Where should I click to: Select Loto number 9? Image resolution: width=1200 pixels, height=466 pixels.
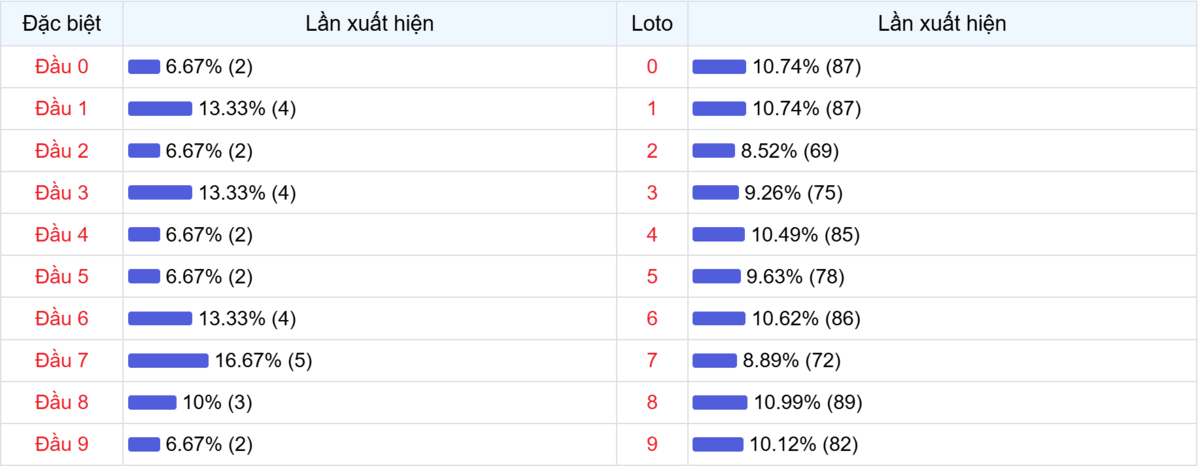tap(652, 445)
